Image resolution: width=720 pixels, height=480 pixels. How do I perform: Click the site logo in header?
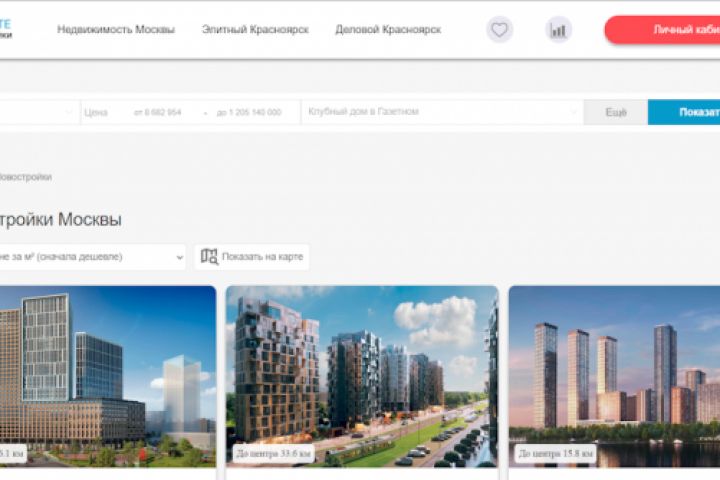[x=6, y=28]
